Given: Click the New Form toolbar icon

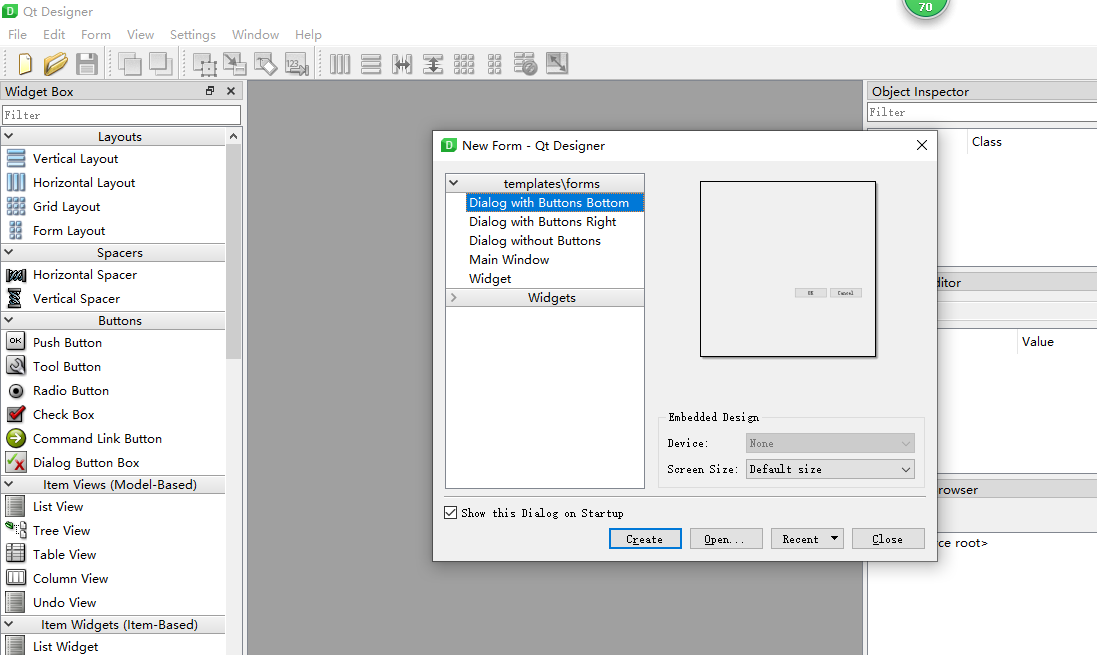Looking at the screenshot, I should click(x=22, y=63).
